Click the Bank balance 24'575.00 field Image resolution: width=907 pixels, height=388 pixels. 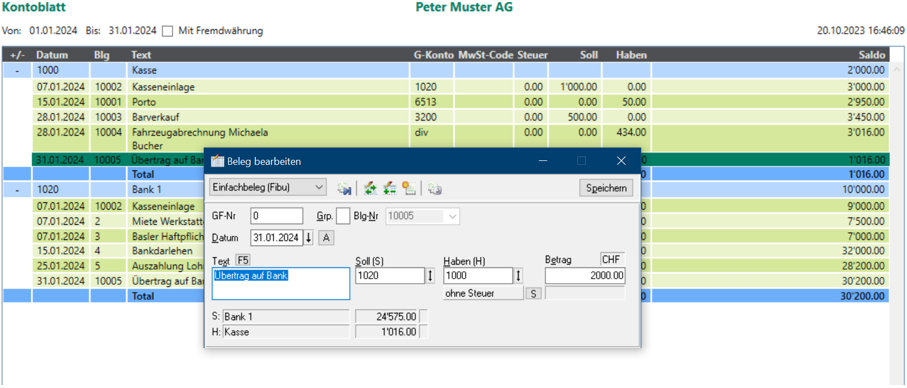[x=387, y=316]
